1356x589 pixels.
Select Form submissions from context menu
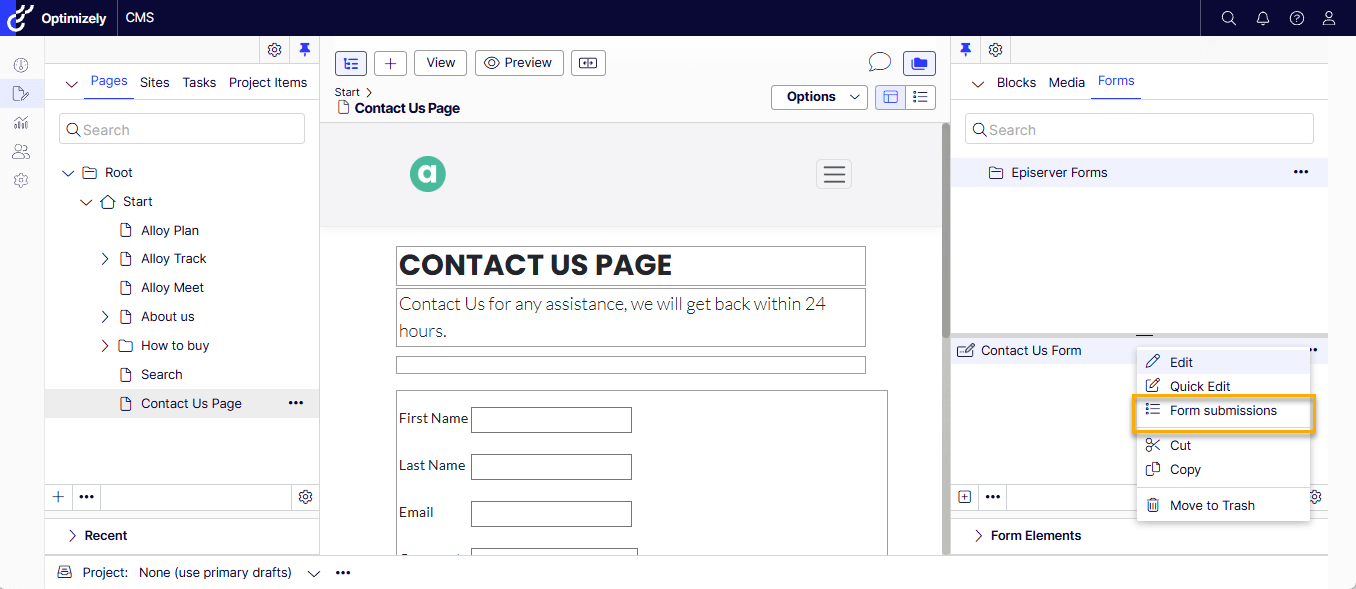click(1223, 411)
